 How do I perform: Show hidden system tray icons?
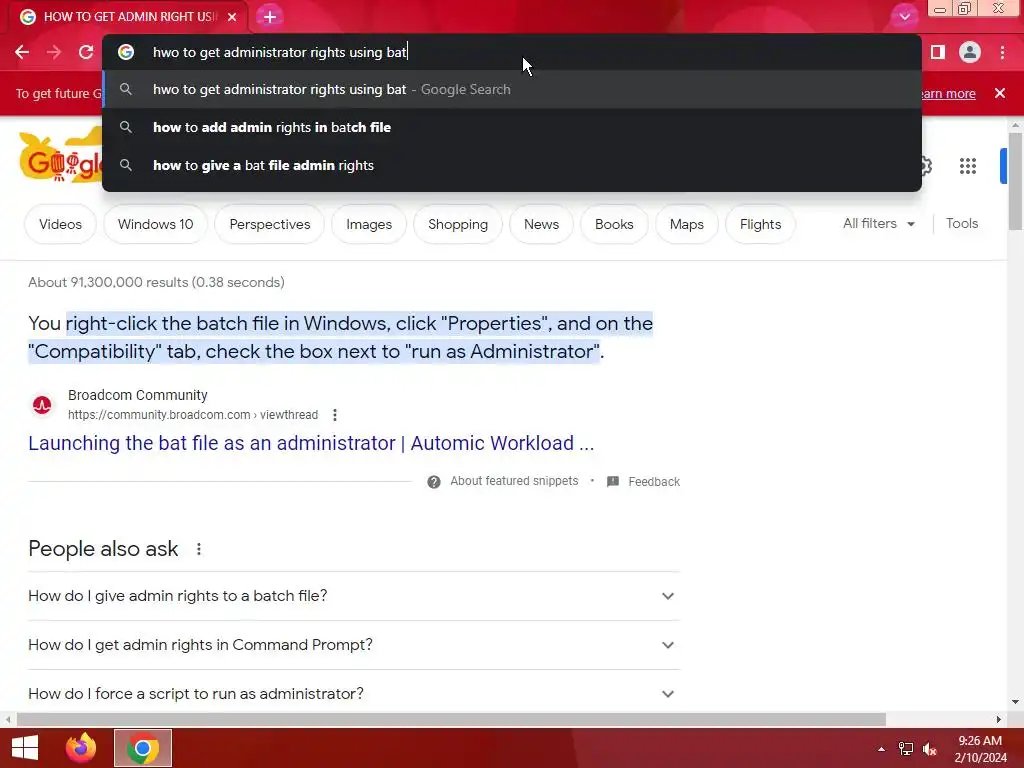coord(882,749)
